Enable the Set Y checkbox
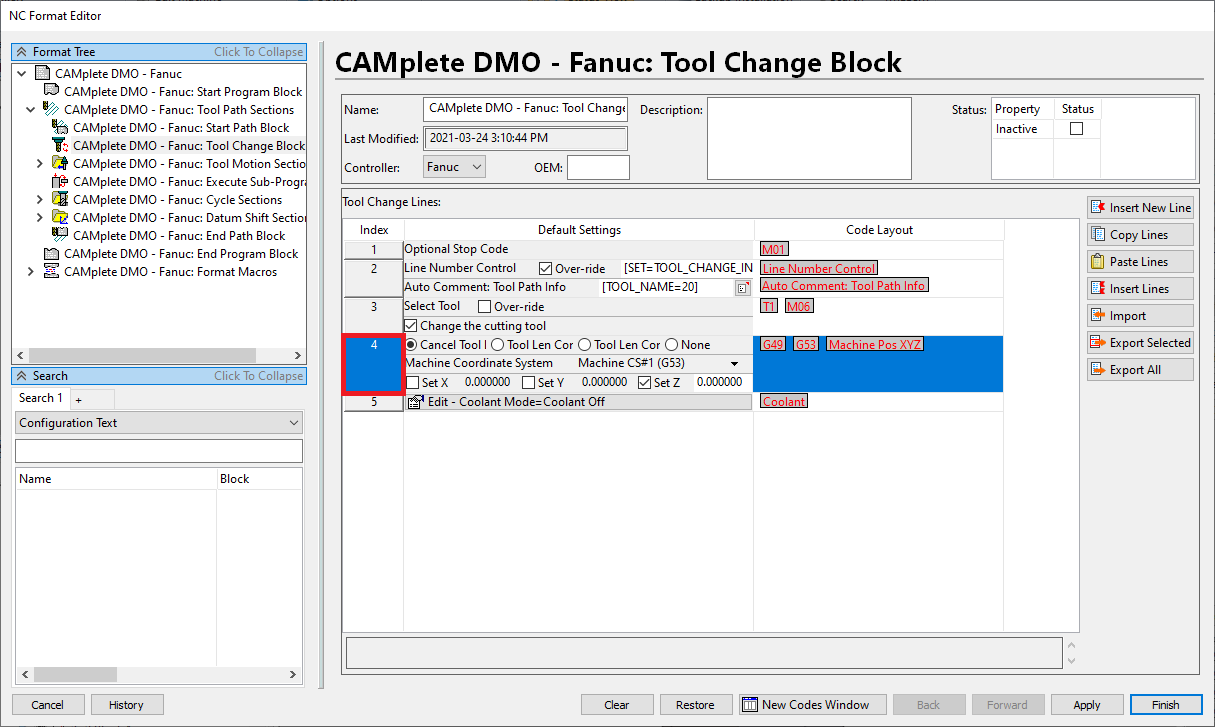The image size is (1215, 727). pyautogui.click(x=529, y=382)
